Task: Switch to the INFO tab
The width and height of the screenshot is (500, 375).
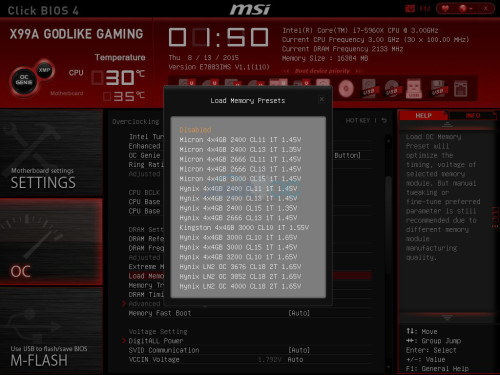Action: (473, 116)
